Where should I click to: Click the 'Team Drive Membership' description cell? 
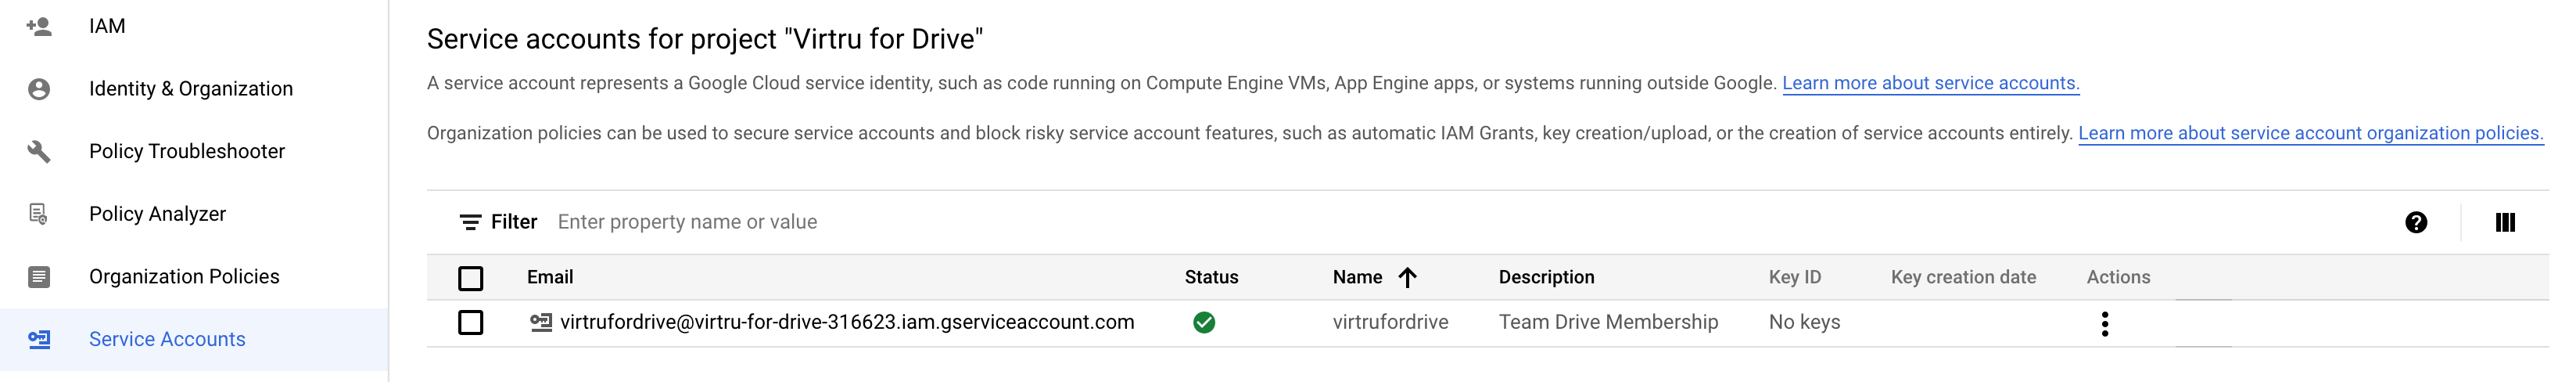coord(1608,322)
